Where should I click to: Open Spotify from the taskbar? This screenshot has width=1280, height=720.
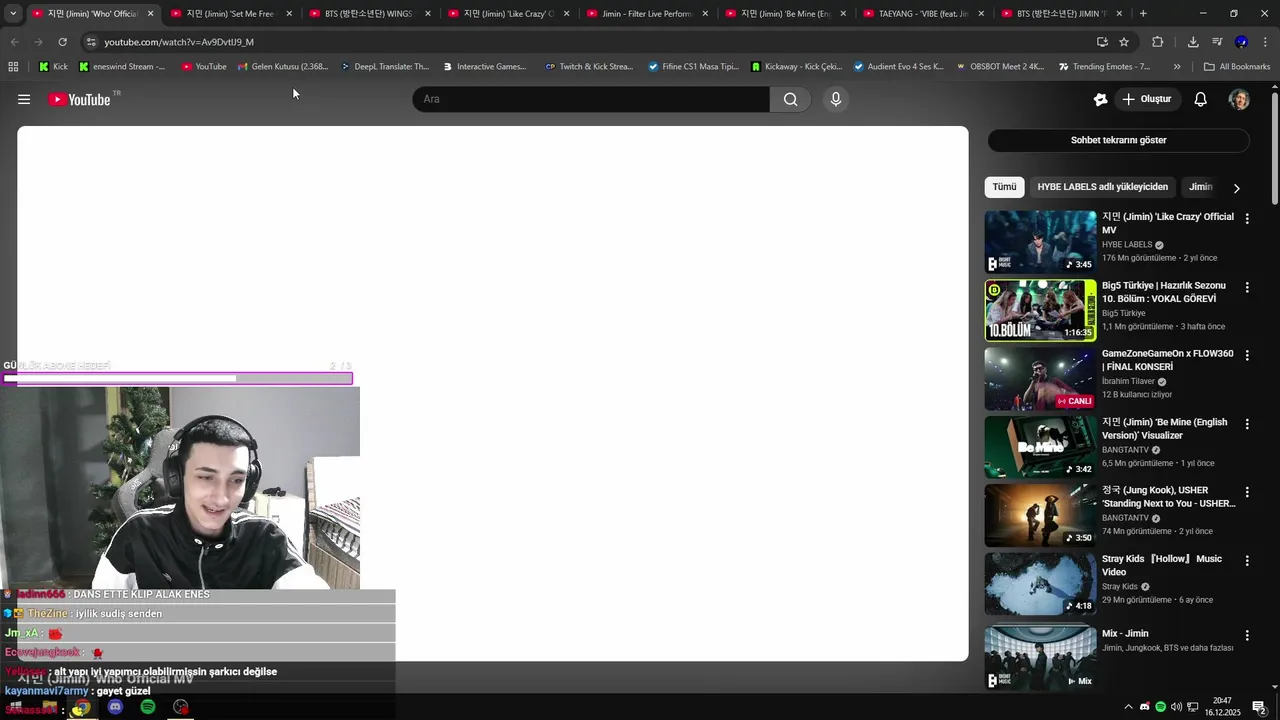[x=148, y=707]
